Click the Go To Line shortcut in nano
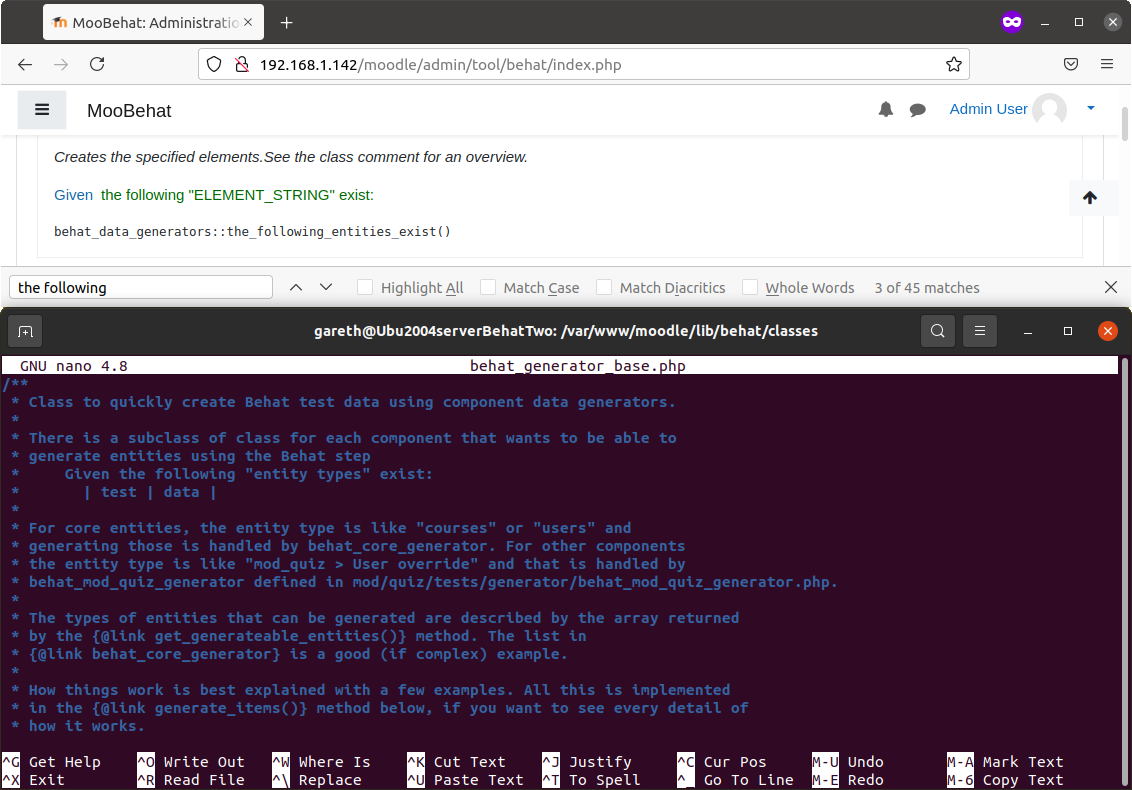Screen dimensions: 1132x790 (736, 780)
